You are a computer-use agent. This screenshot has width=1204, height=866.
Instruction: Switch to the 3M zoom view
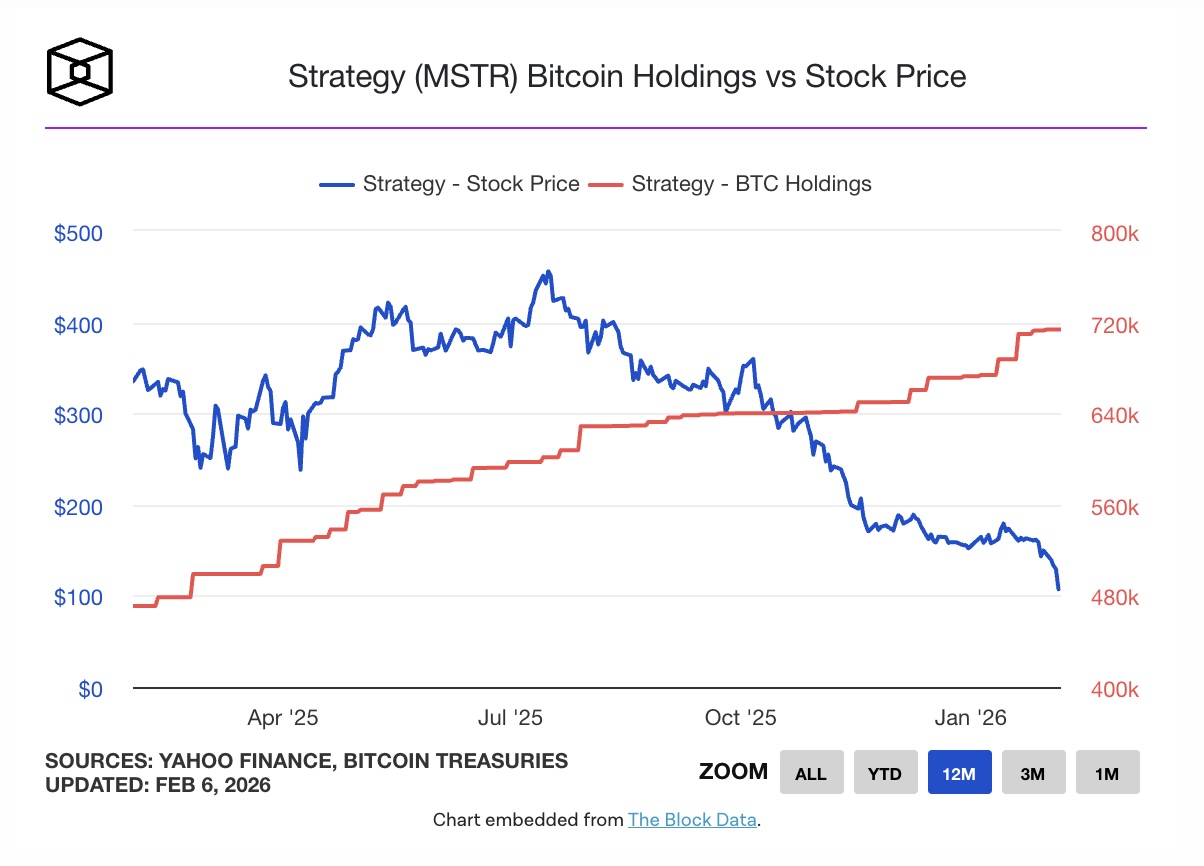click(1033, 772)
